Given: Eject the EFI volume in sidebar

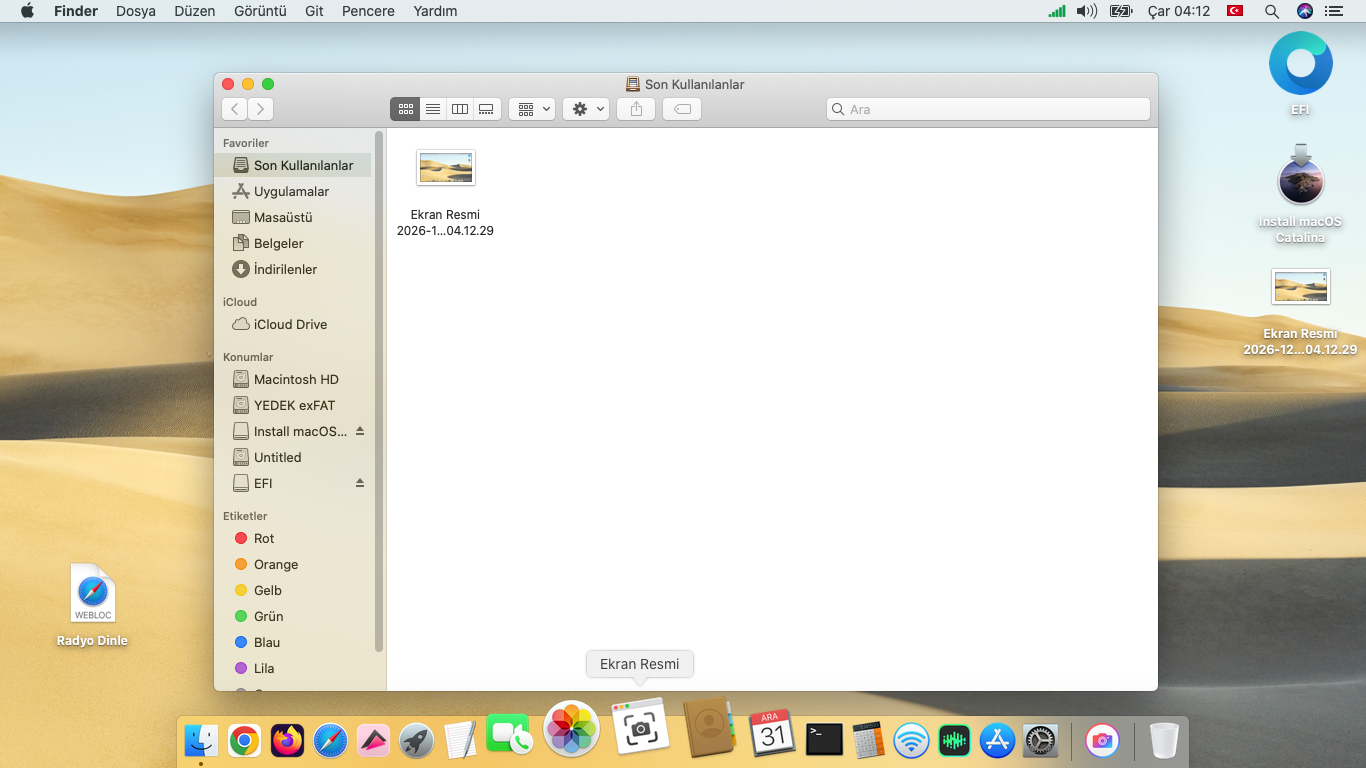Looking at the screenshot, I should pyautogui.click(x=360, y=483).
